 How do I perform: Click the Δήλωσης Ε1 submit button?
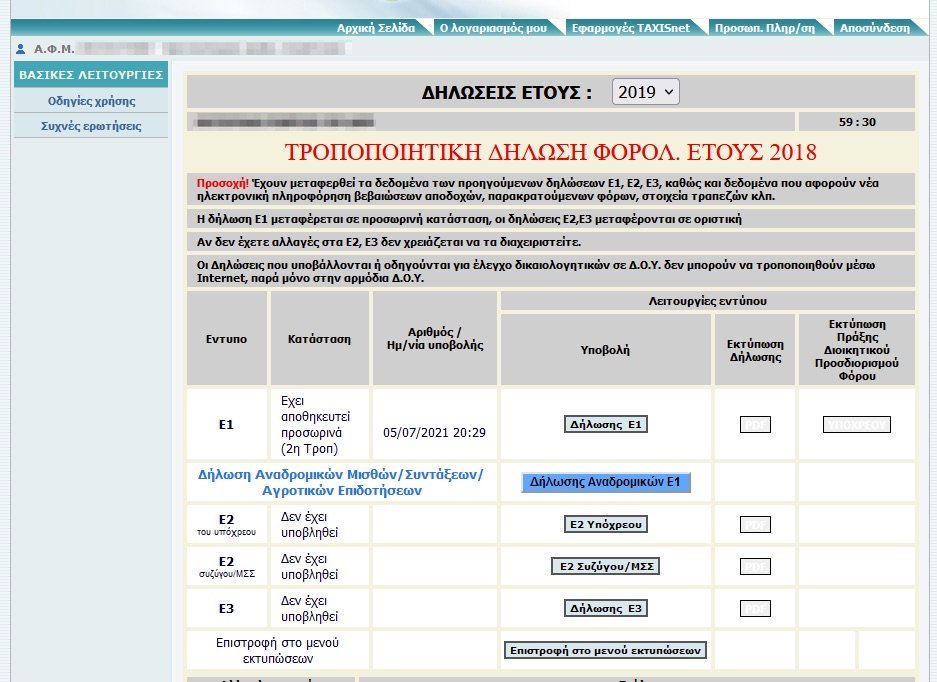[605, 424]
